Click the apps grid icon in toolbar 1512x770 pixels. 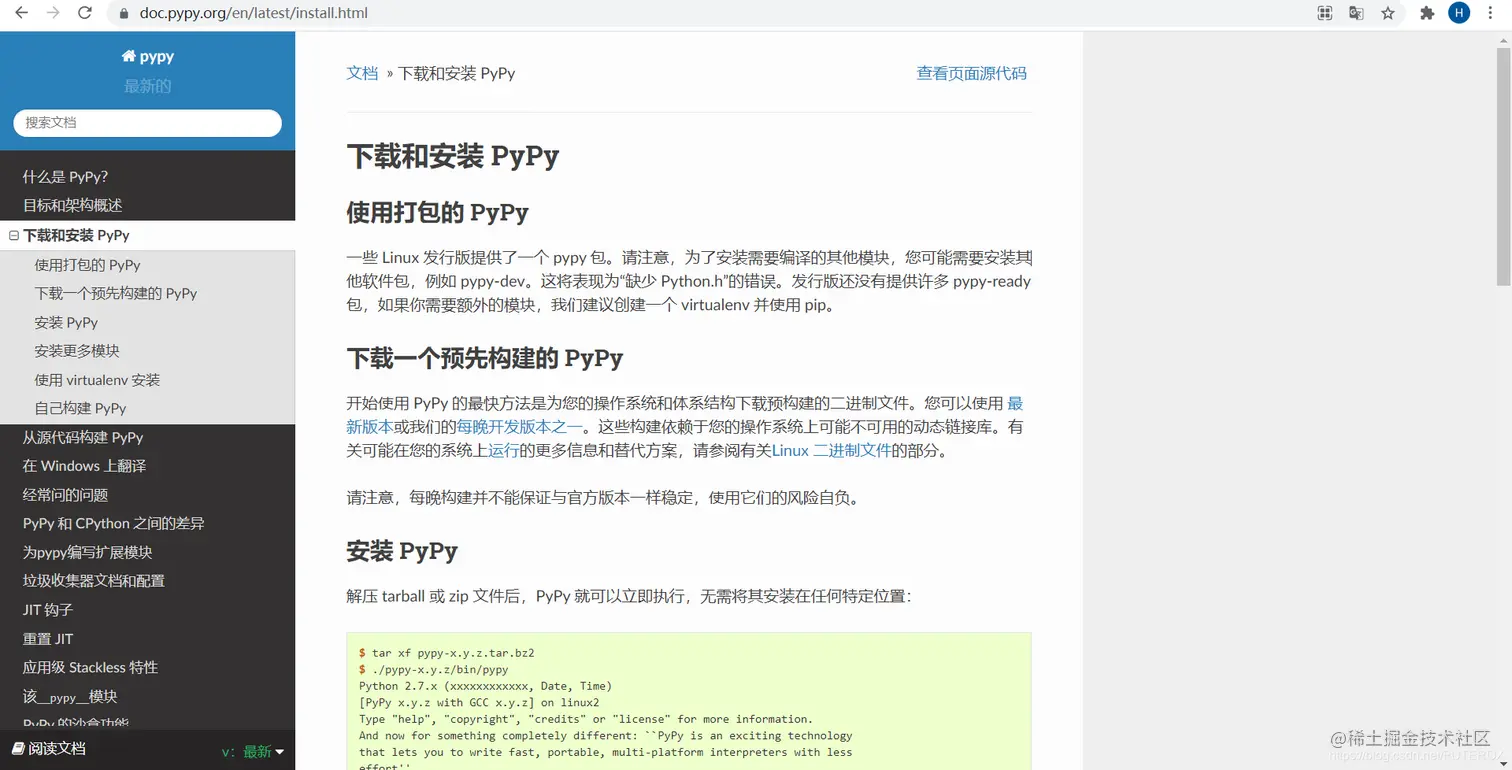click(1324, 13)
